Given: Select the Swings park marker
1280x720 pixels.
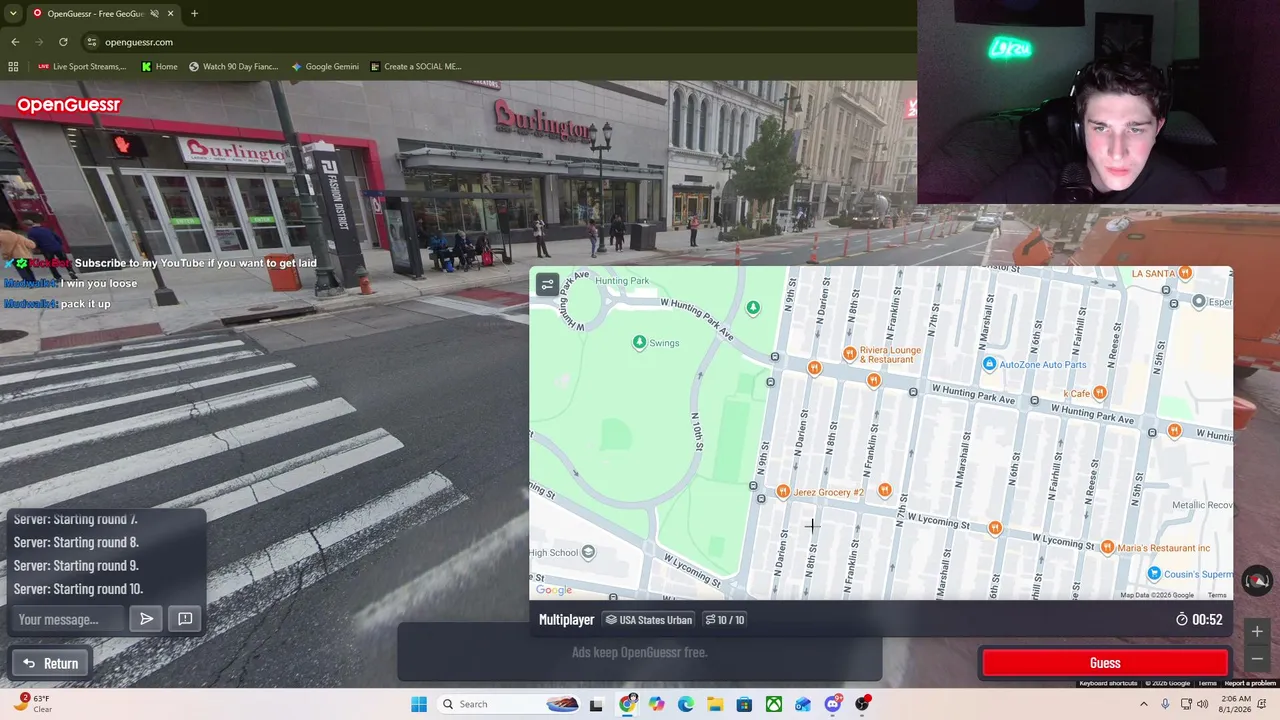Looking at the screenshot, I should 639,343.
